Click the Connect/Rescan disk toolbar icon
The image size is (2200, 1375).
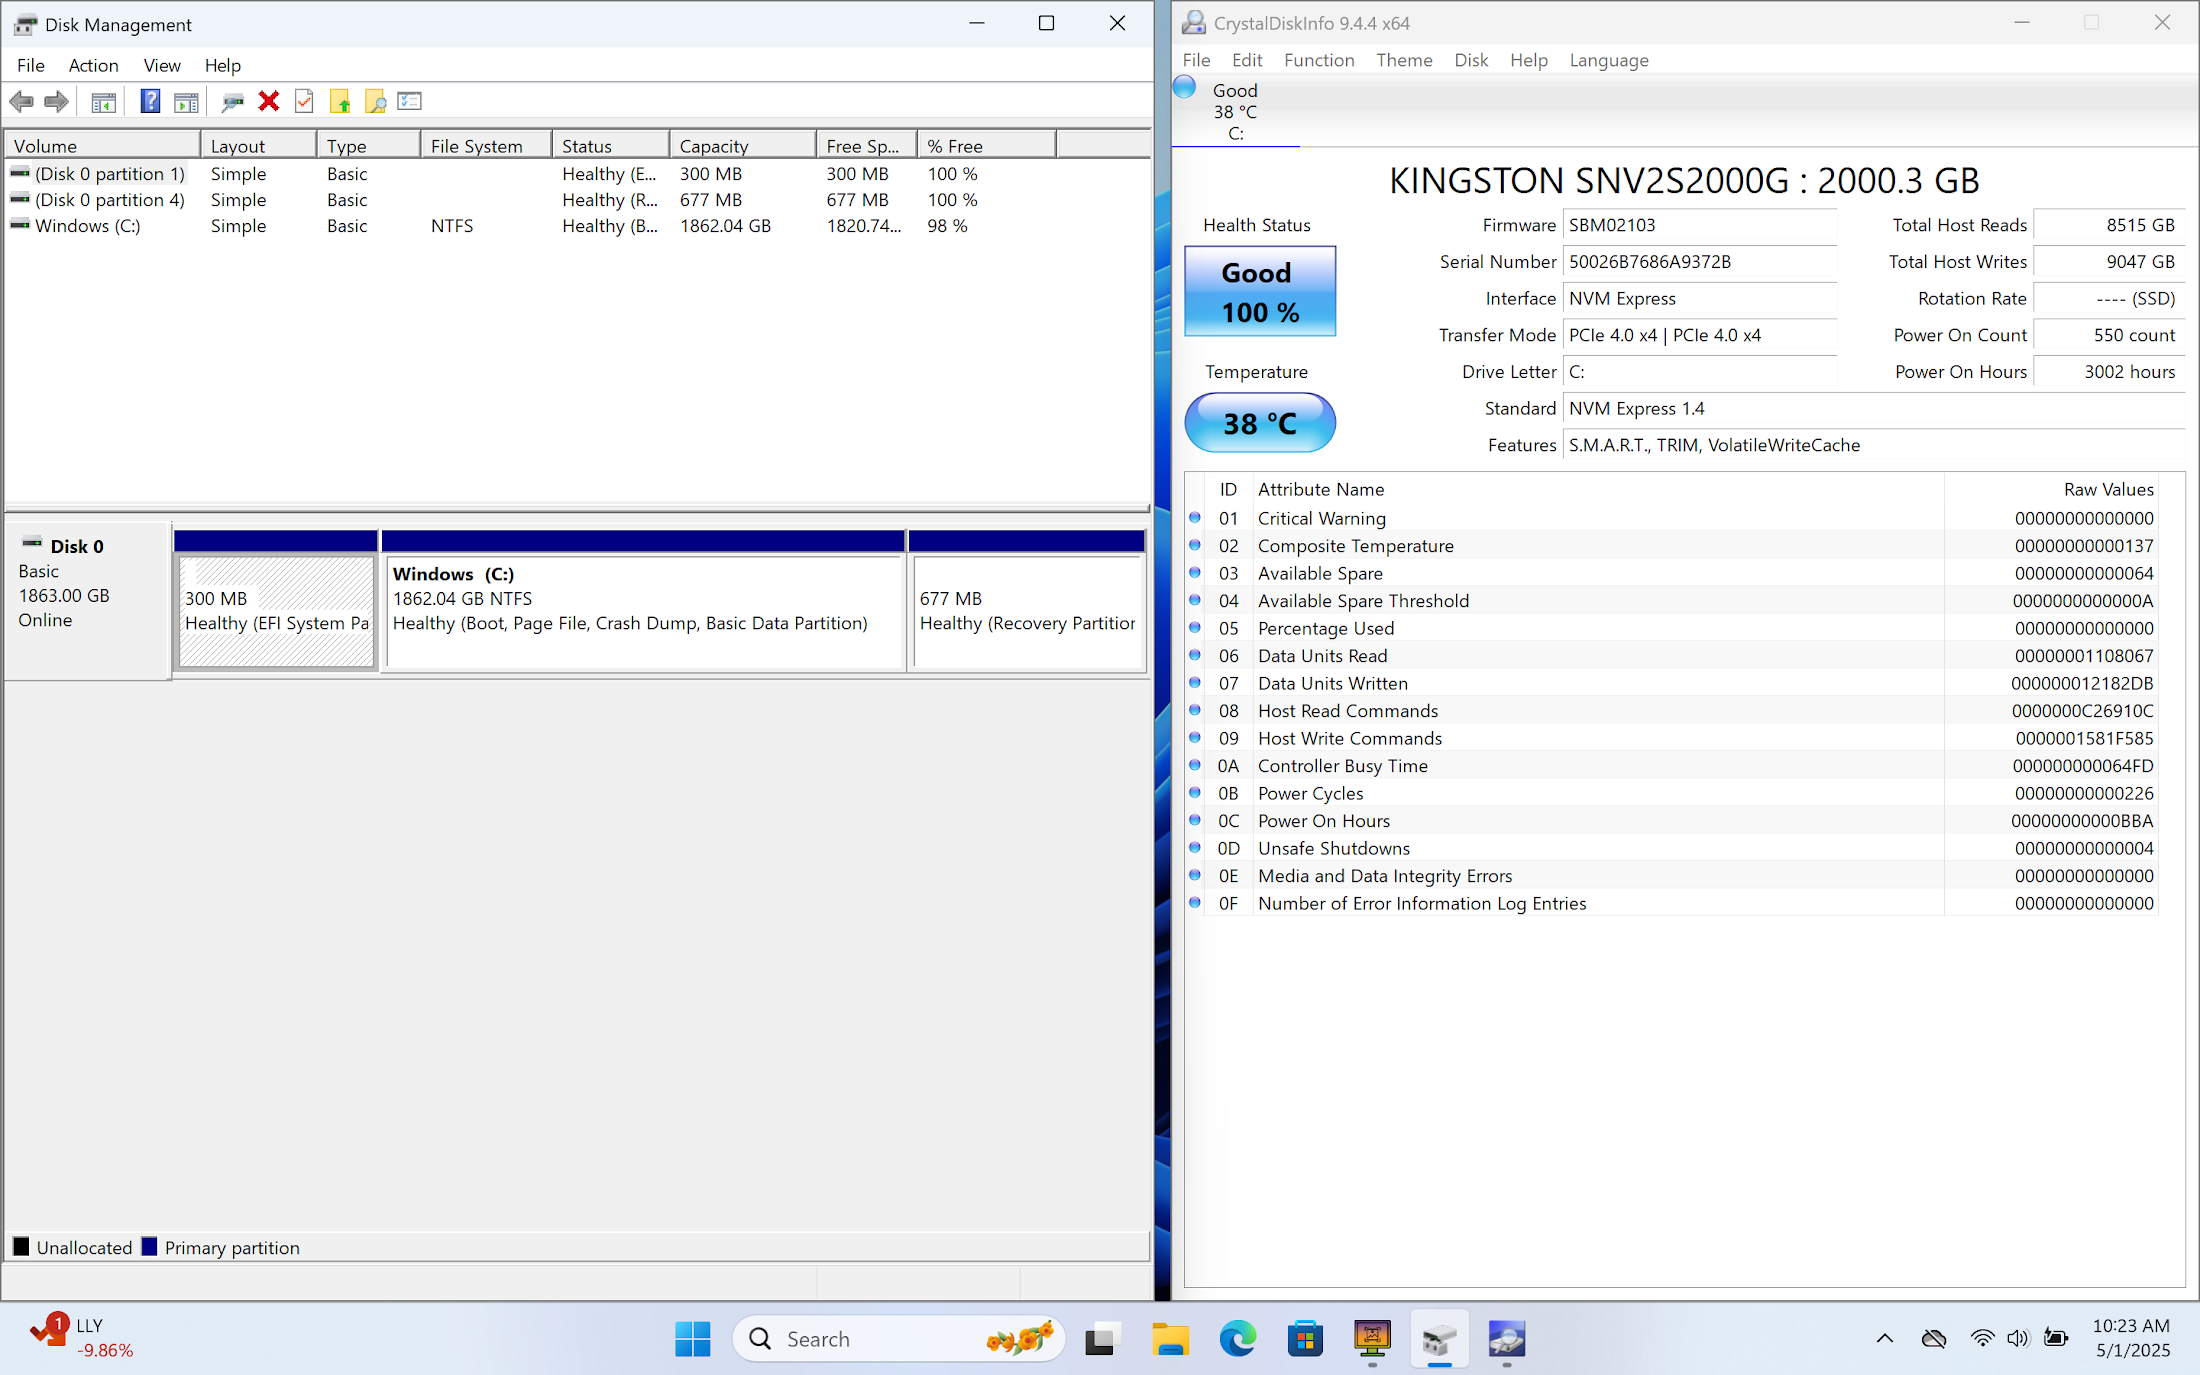point(233,101)
